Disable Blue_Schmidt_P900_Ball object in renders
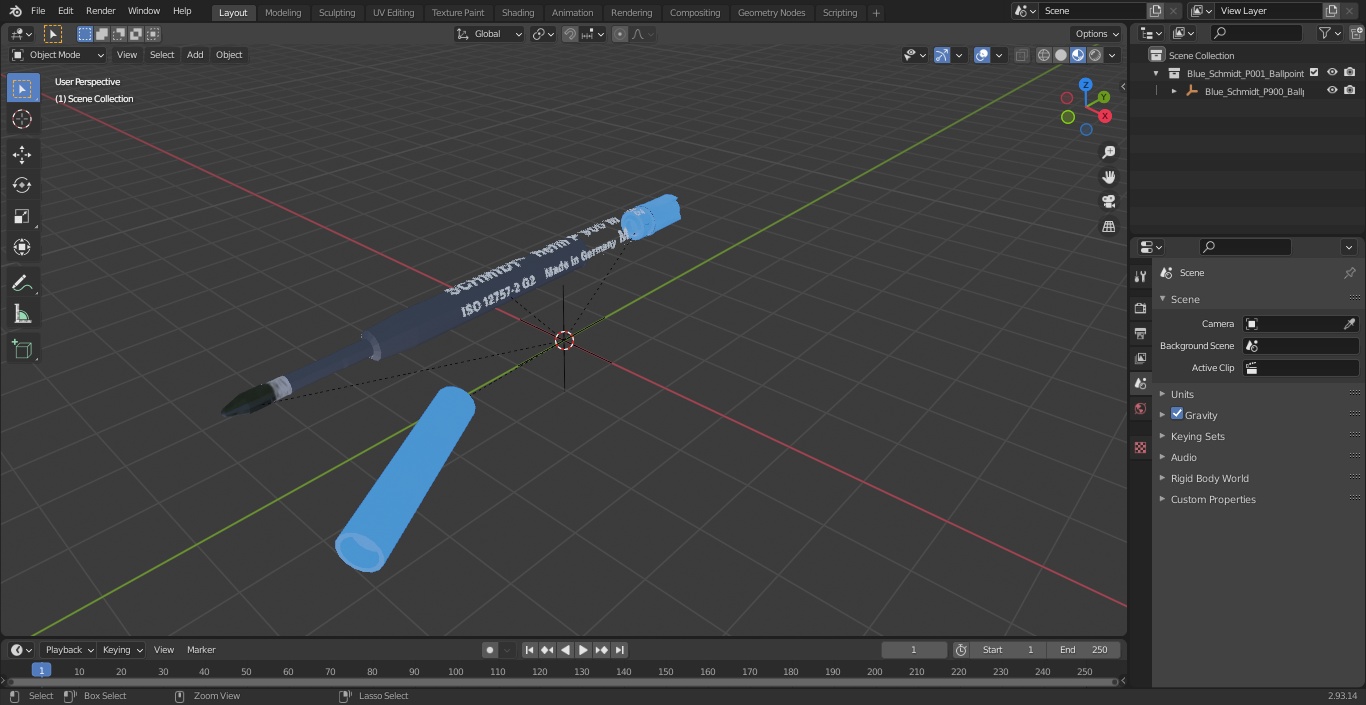The width and height of the screenshot is (1366, 705). [1350, 91]
